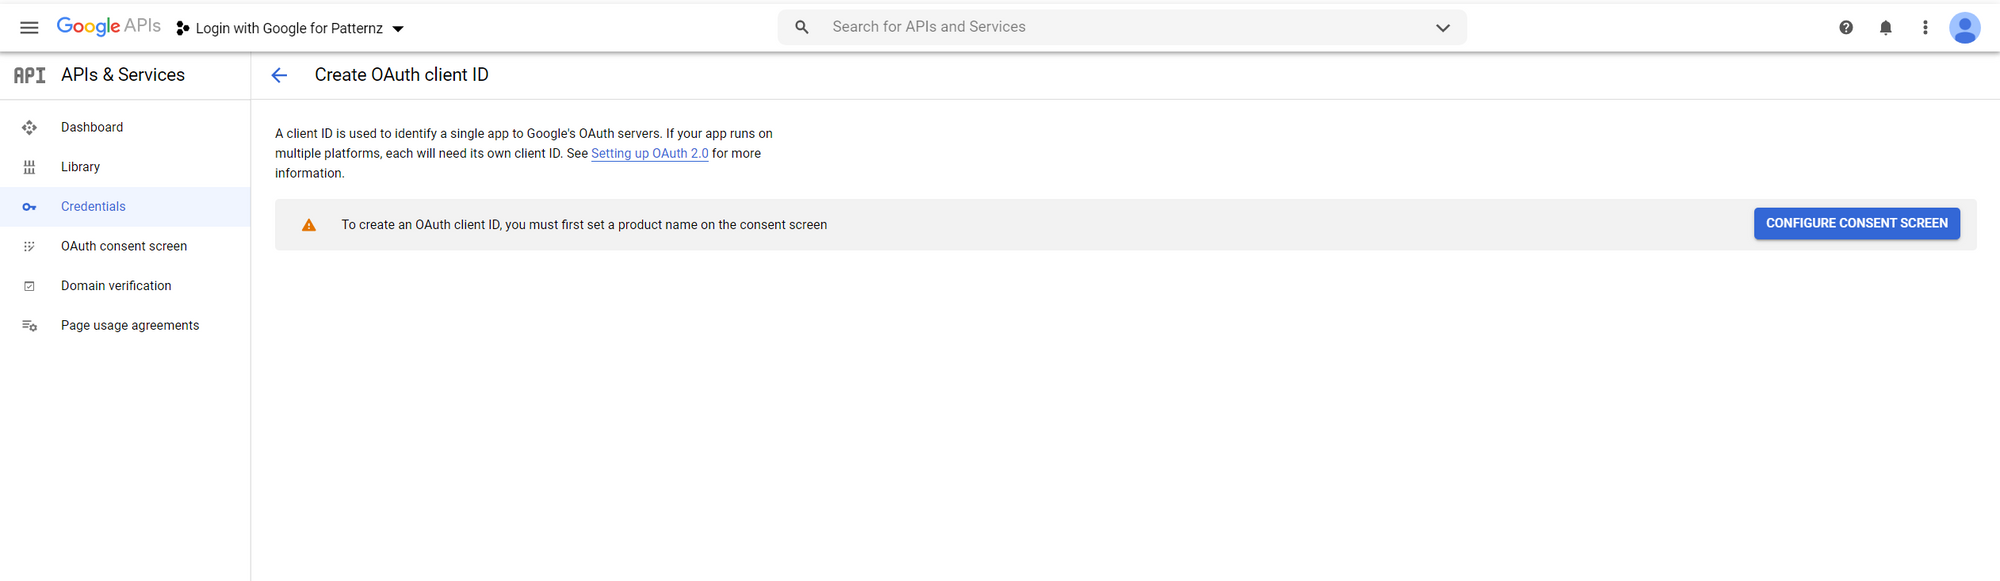Image resolution: width=2000 pixels, height=581 pixels.
Task: Open the hamburger navigation menu
Action: tap(29, 28)
